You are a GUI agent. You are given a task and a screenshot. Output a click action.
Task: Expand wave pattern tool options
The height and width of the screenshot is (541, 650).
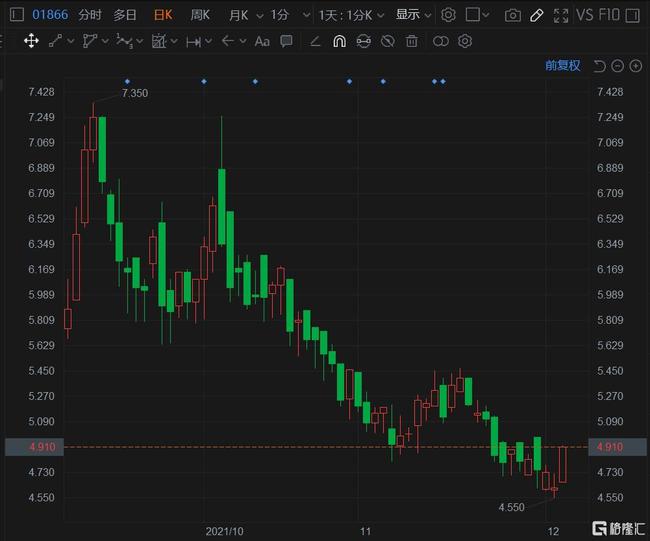click(139, 41)
